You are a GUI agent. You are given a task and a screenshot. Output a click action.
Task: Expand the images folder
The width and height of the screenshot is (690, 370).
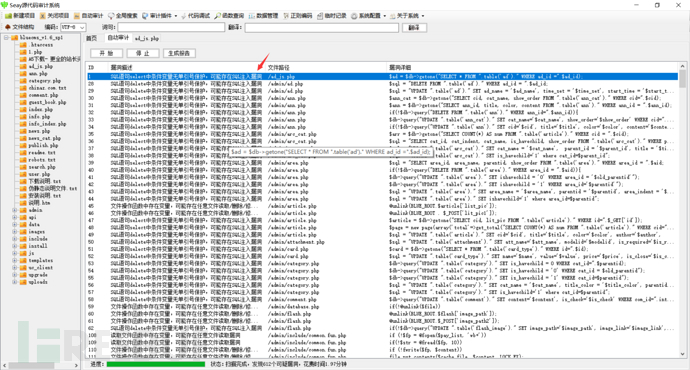(15, 232)
